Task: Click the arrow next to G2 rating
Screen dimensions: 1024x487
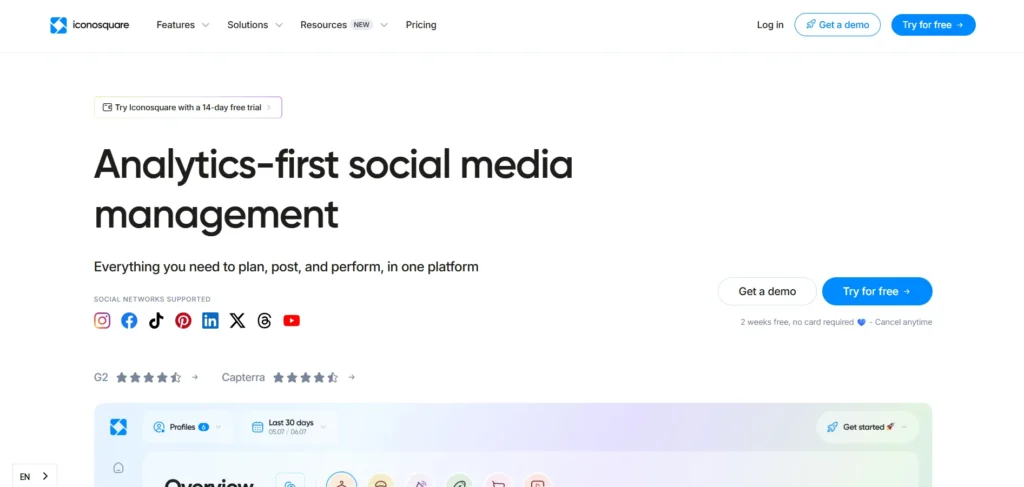Action: [x=195, y=377]
